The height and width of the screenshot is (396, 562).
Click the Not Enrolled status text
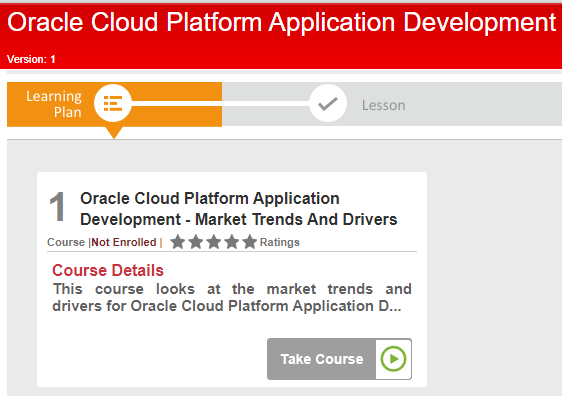point(124,242)
